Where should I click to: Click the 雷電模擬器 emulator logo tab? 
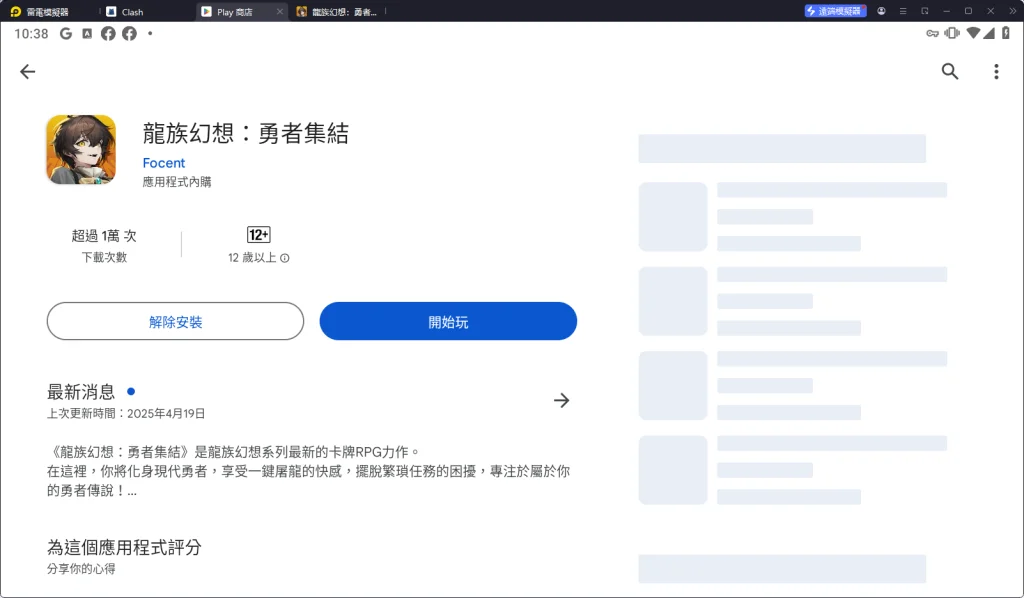40,12
